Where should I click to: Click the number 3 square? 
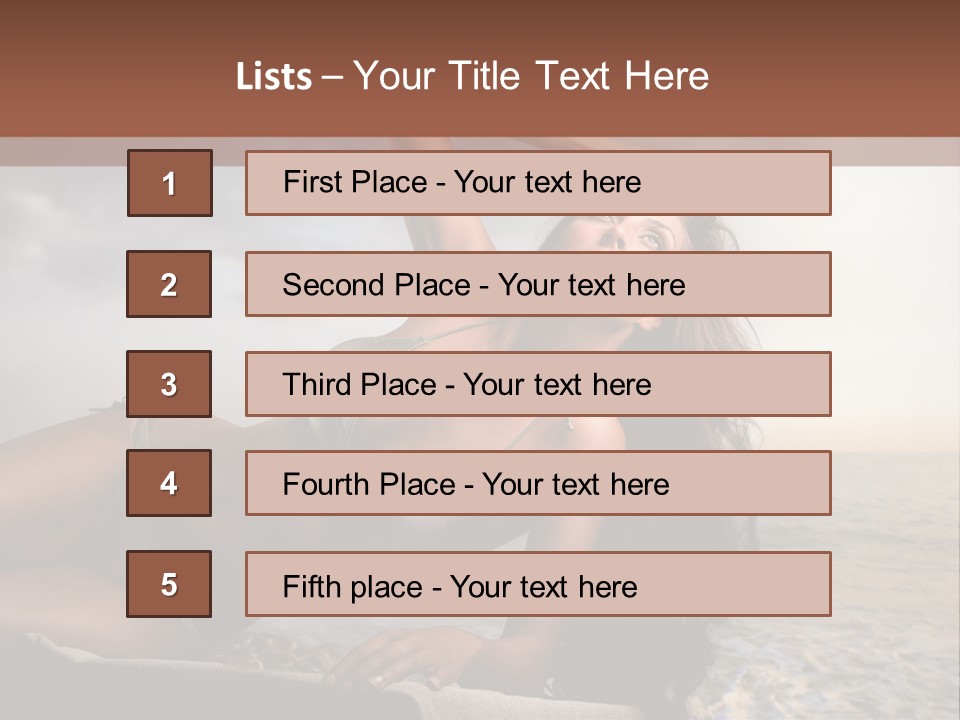169,384
